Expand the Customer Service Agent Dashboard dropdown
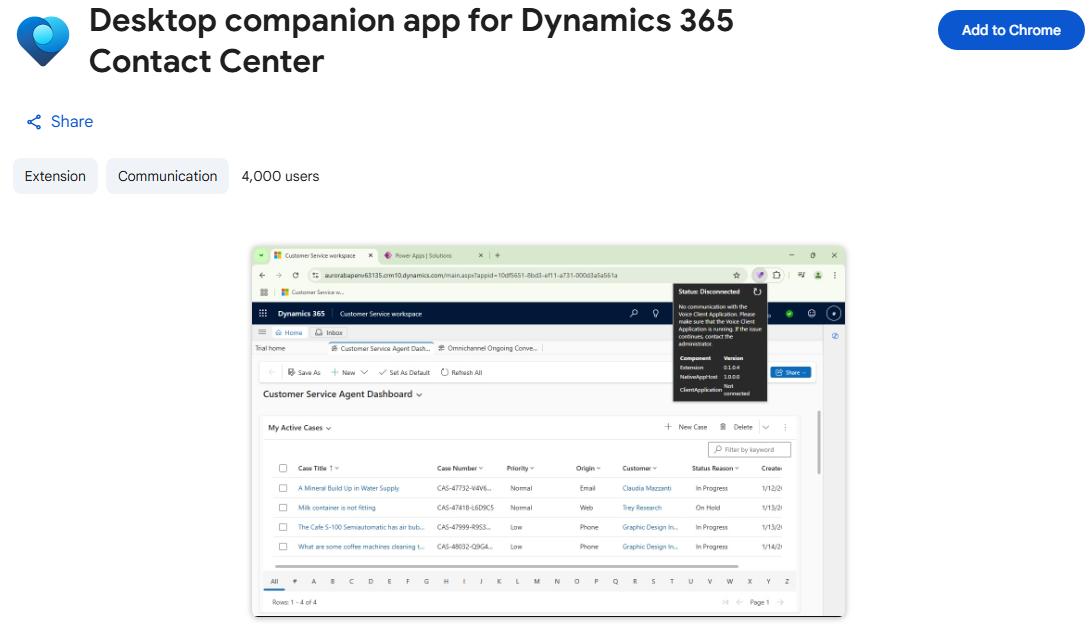The width and height of the screenshot is (1089, 632). (419, 394)
